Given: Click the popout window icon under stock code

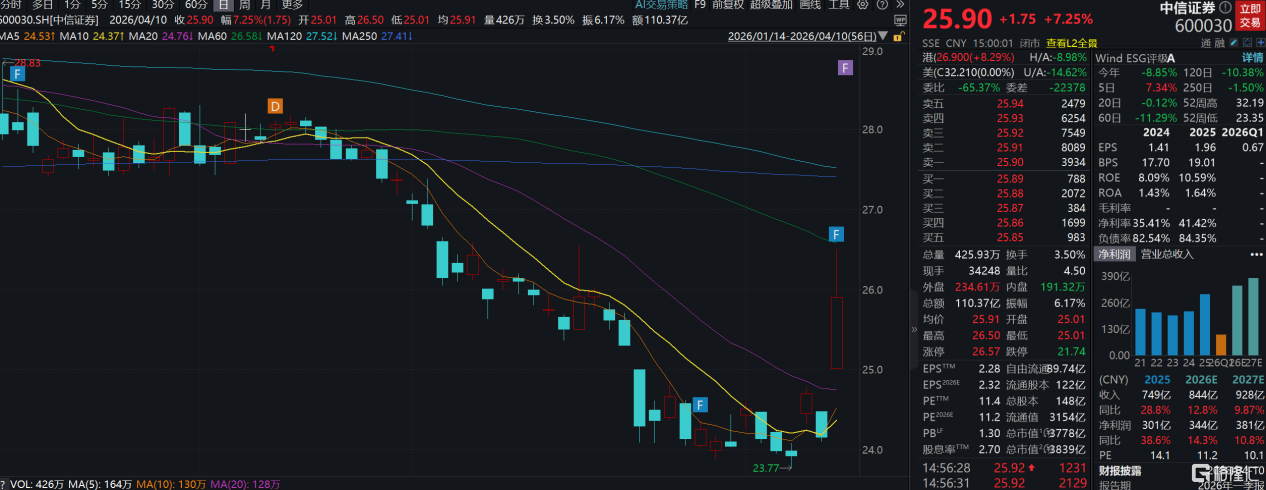Looking at the screenshot, I should [x=1247, y=43].
